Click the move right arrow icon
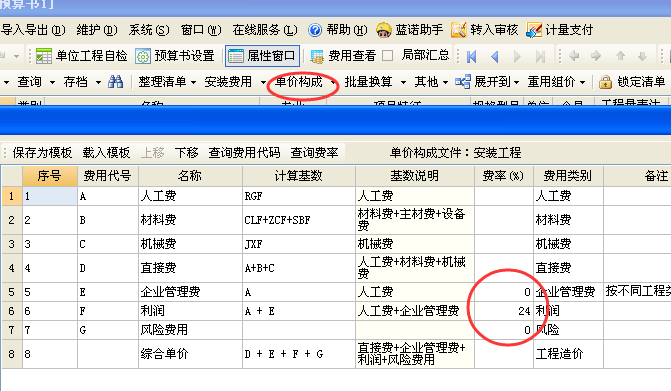 pos(596,56)
